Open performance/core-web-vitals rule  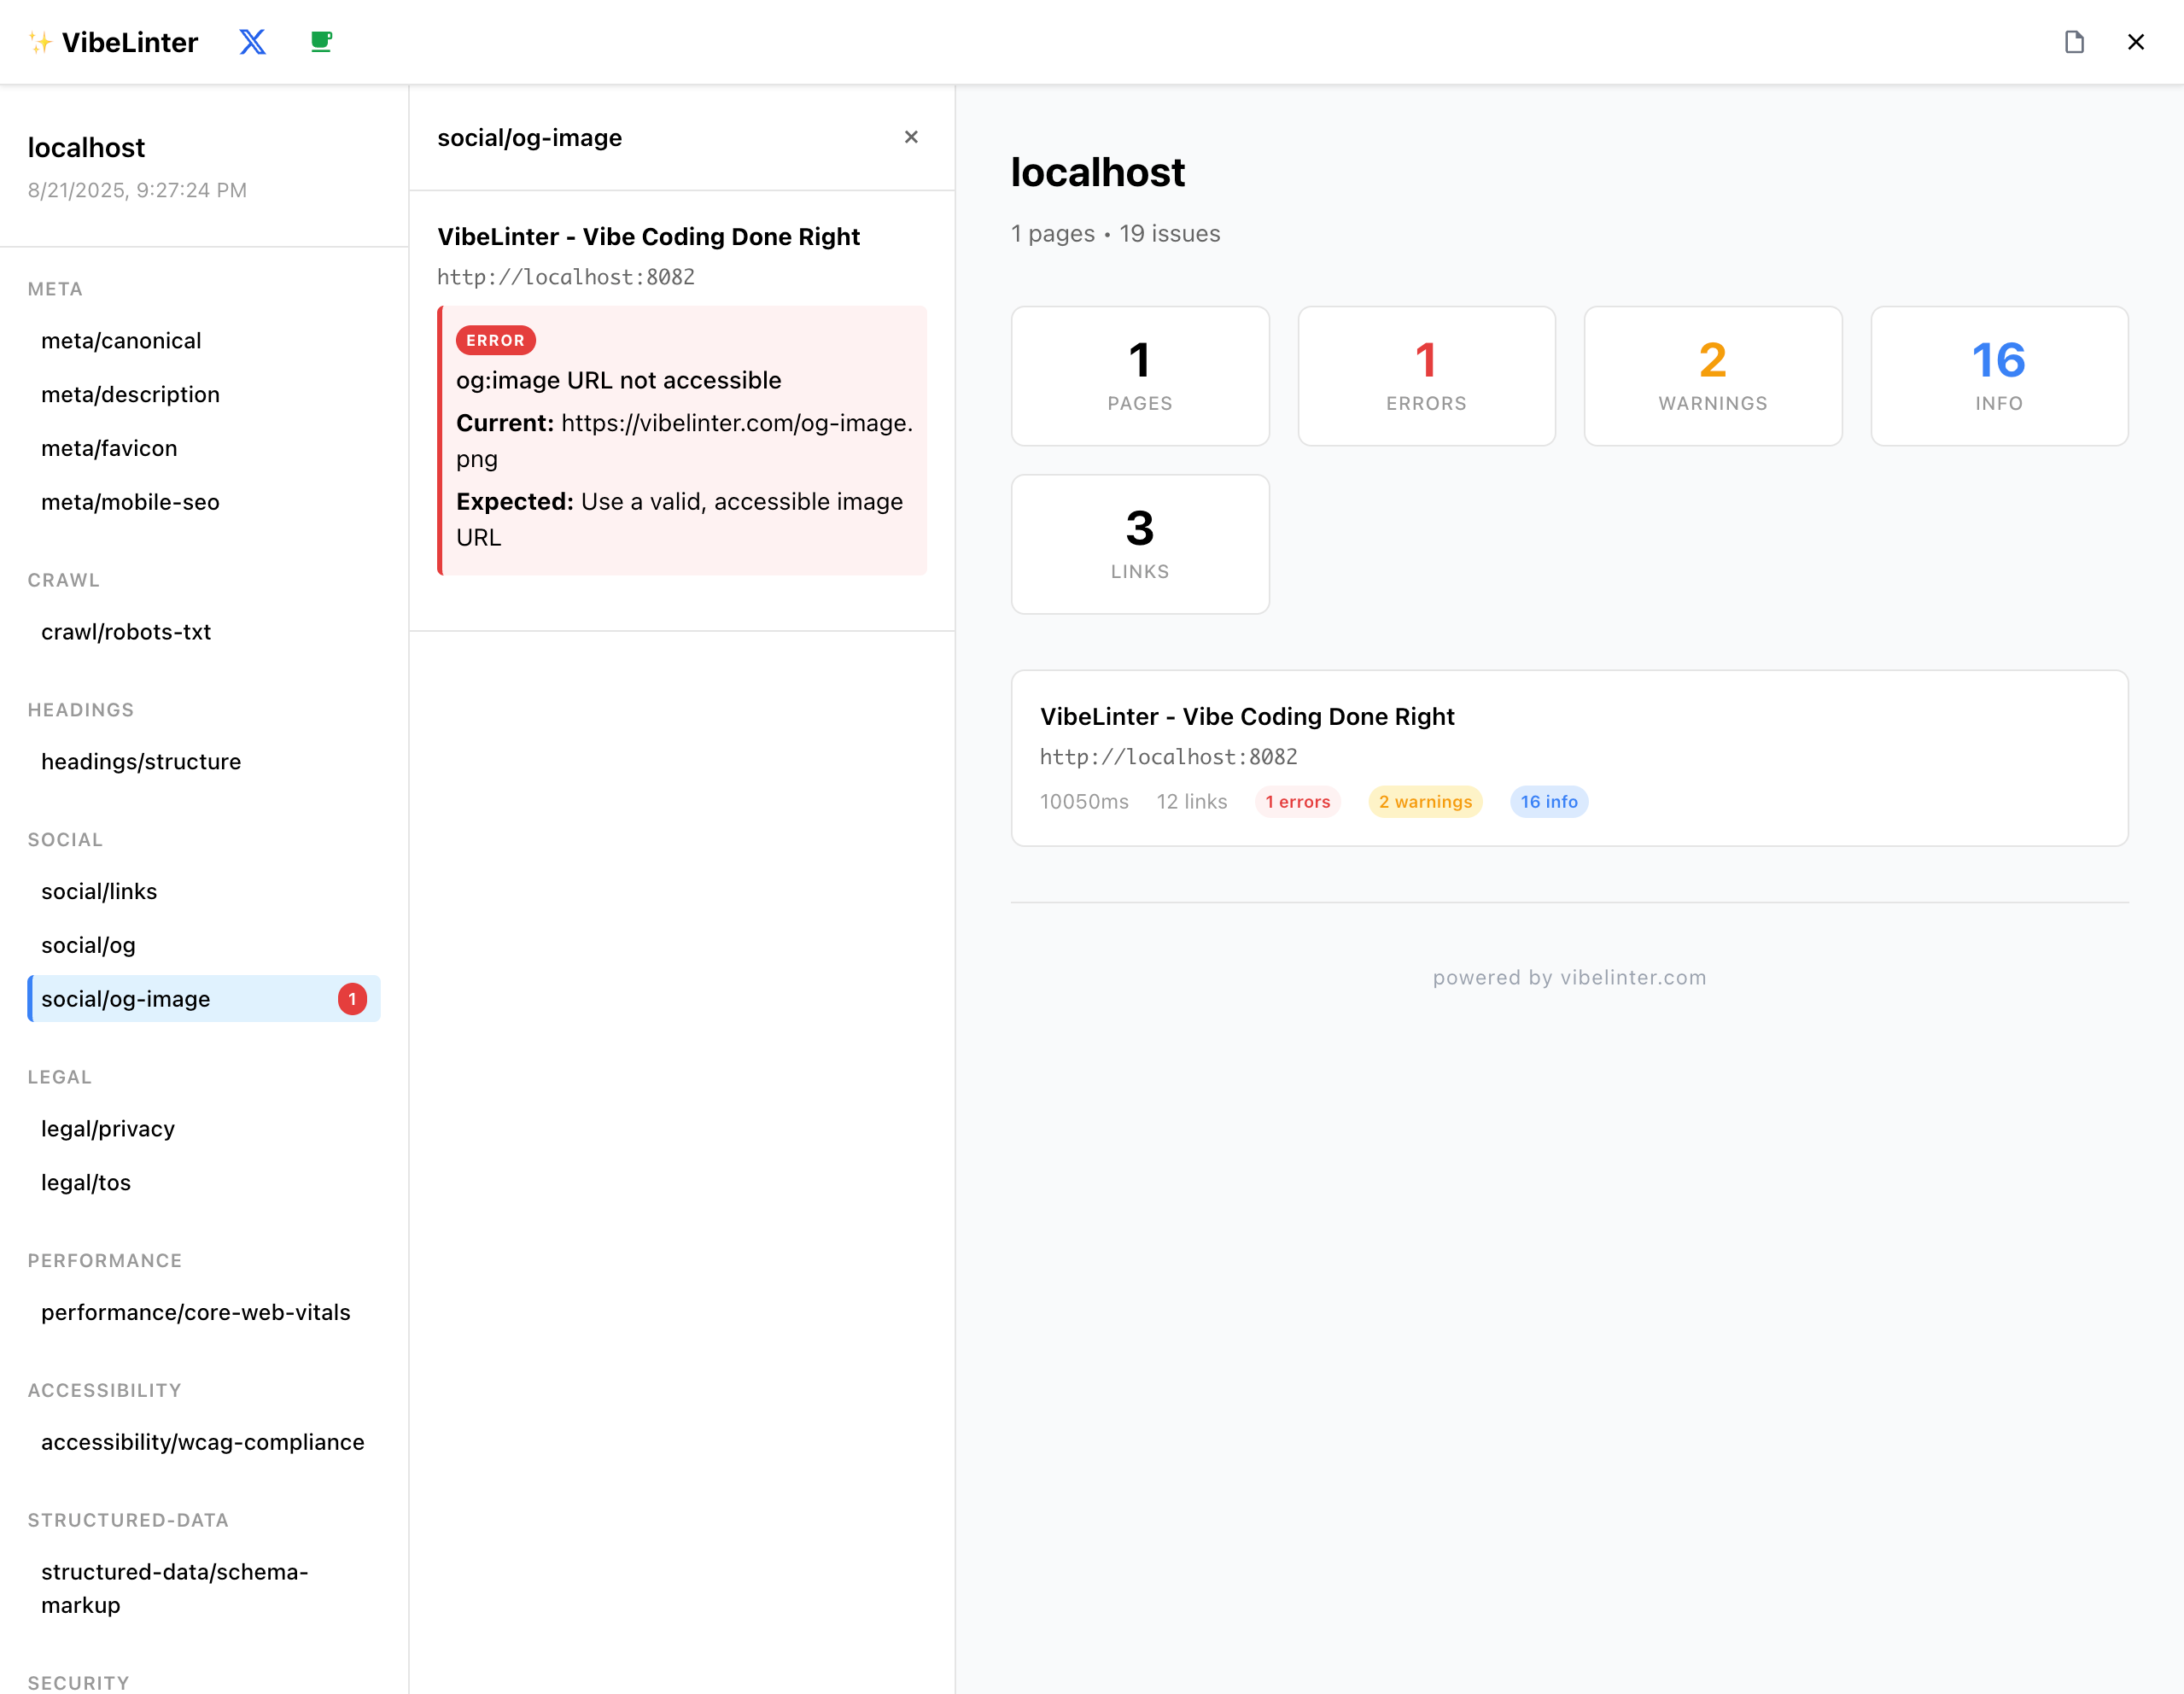tap(204, 1313)
